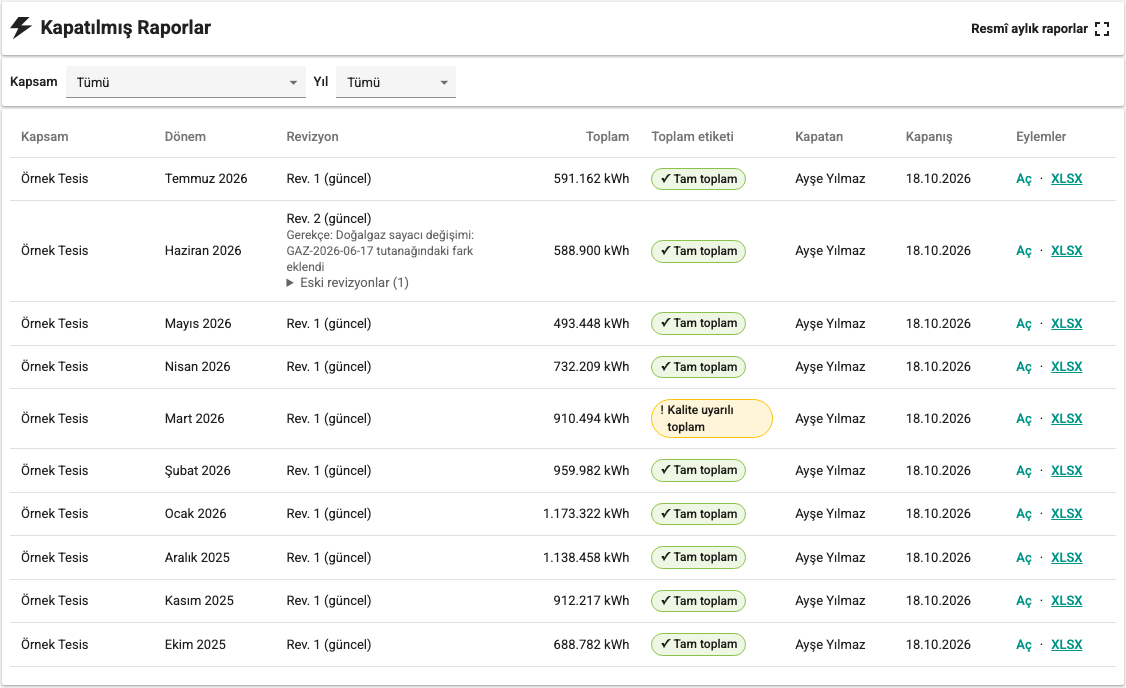Download XLSX for Ekim 2025
This screenshot has width=1126, height=688.
click(1066, 645)
